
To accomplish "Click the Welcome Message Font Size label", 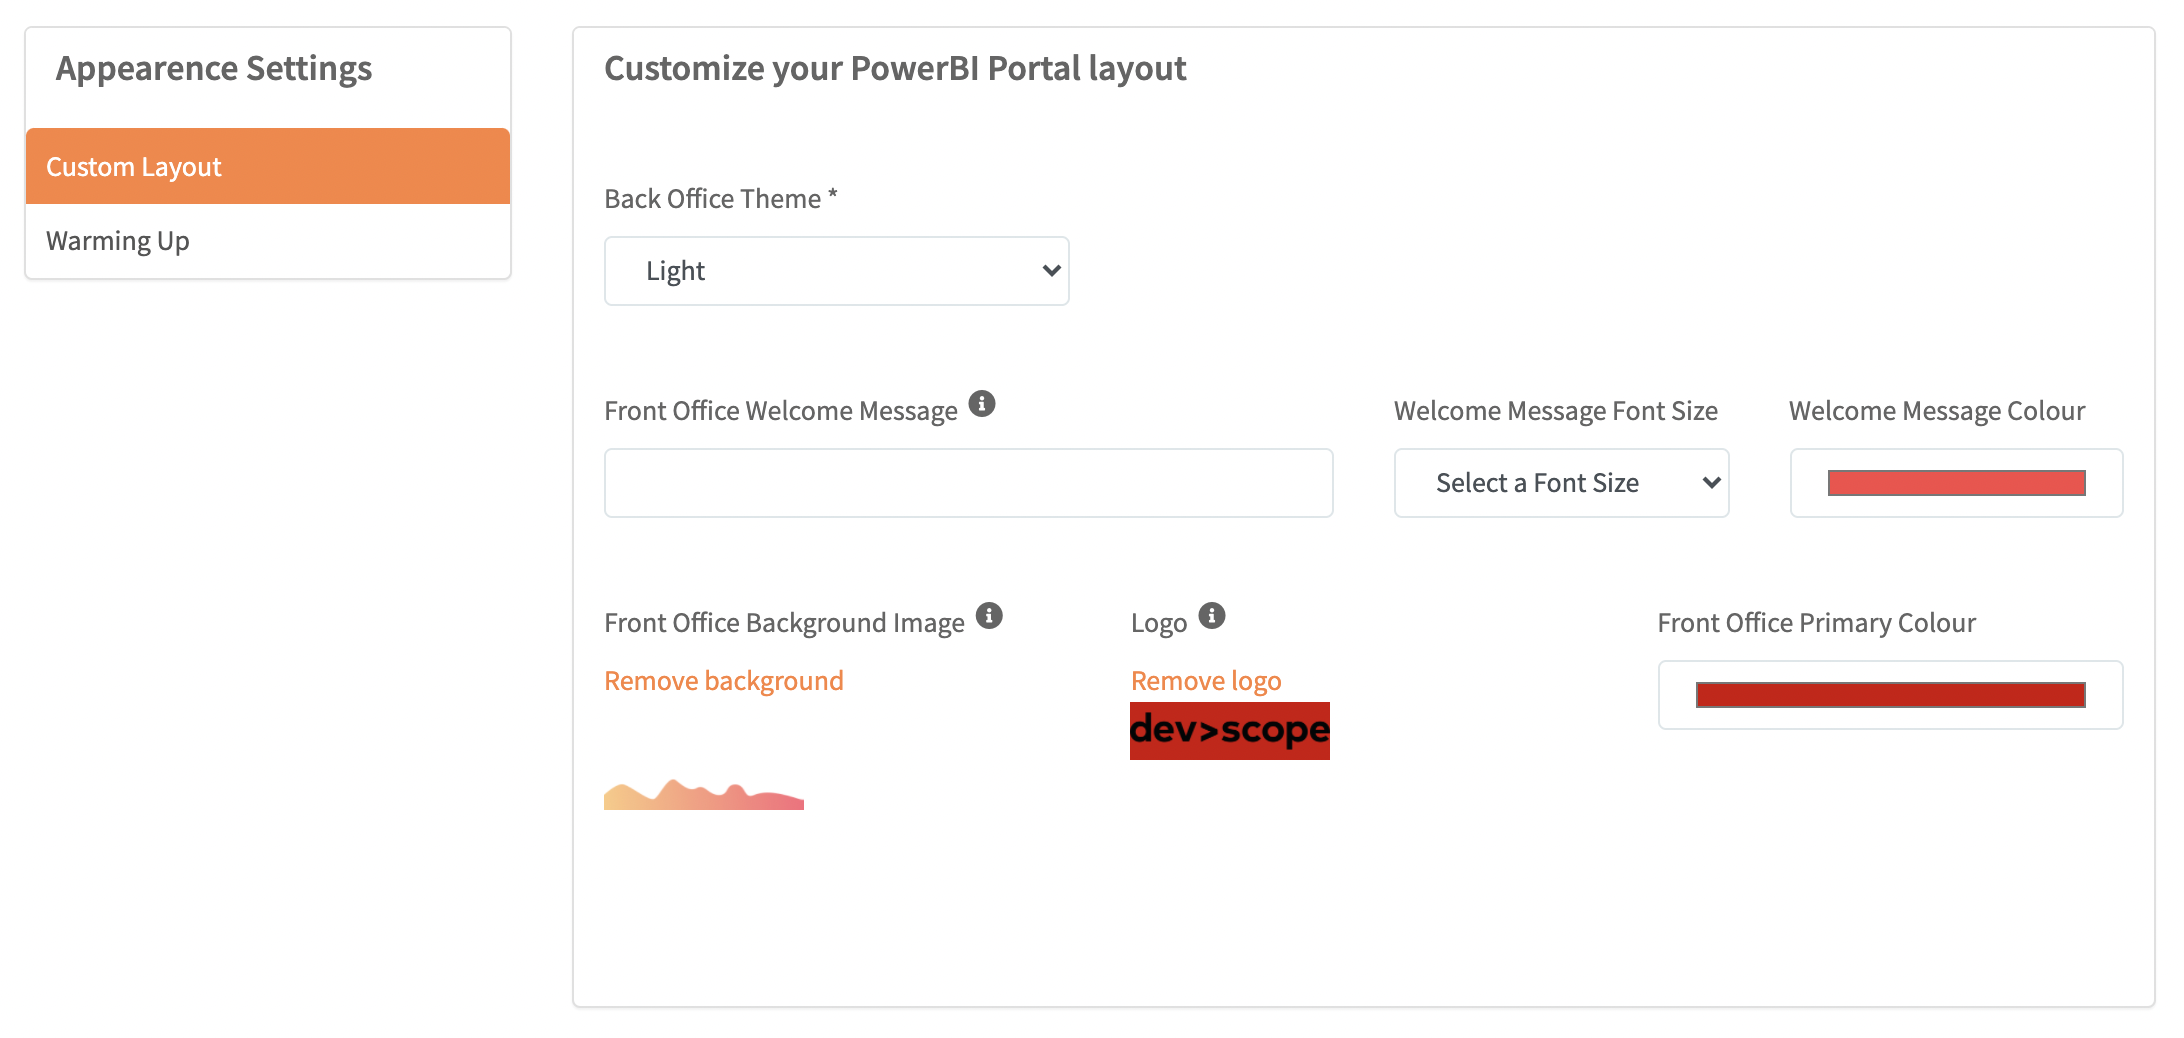I will coord(1555,411).
